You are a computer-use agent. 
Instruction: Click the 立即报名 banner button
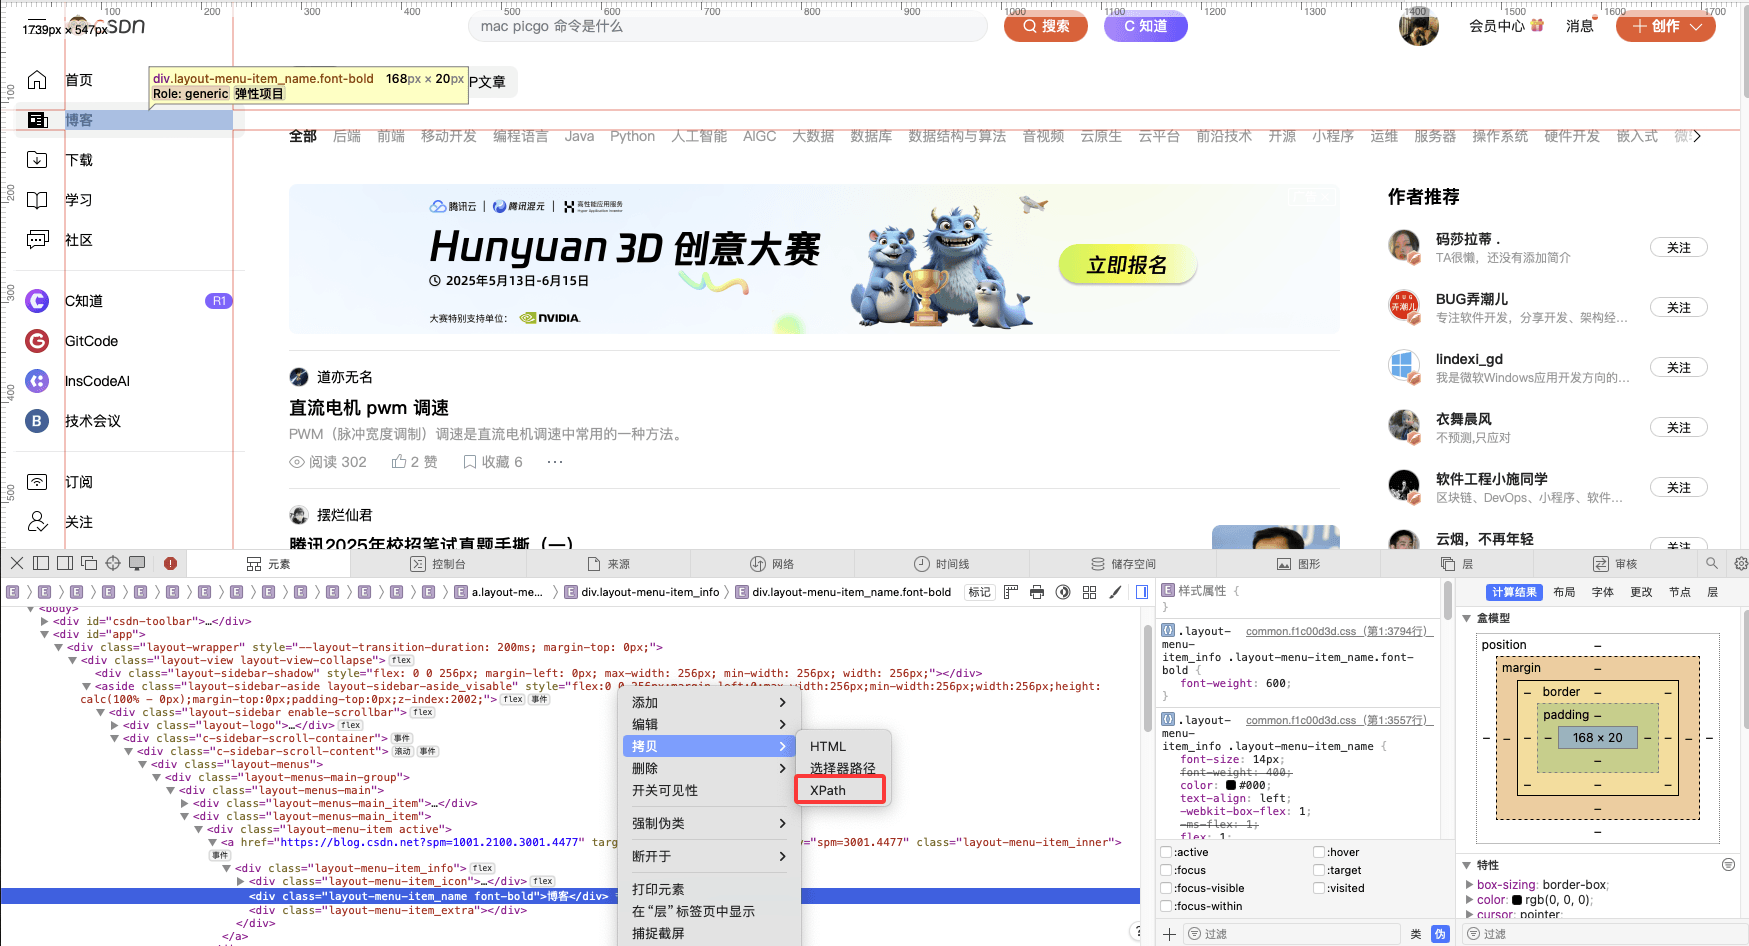click(x=1127, y=265)
